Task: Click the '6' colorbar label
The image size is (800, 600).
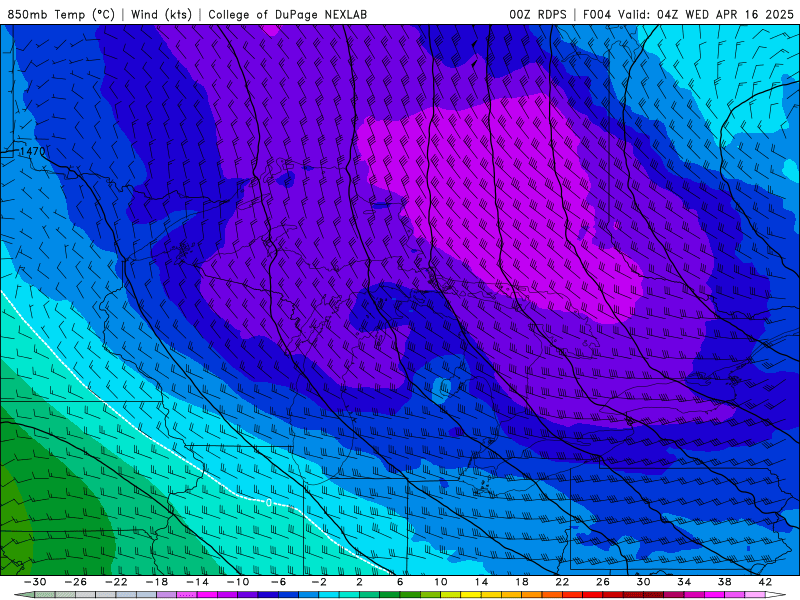Action: (400, 582)
